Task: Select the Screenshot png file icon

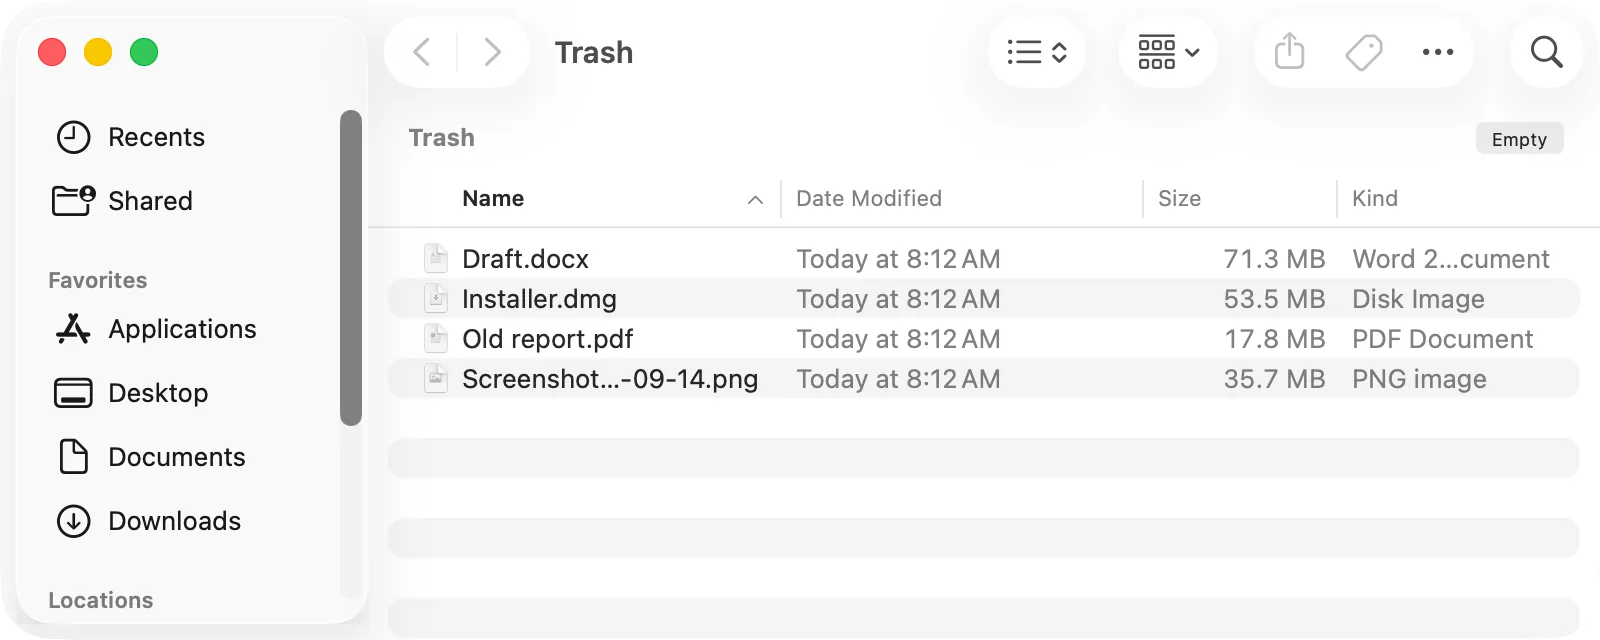Action: 436,378
